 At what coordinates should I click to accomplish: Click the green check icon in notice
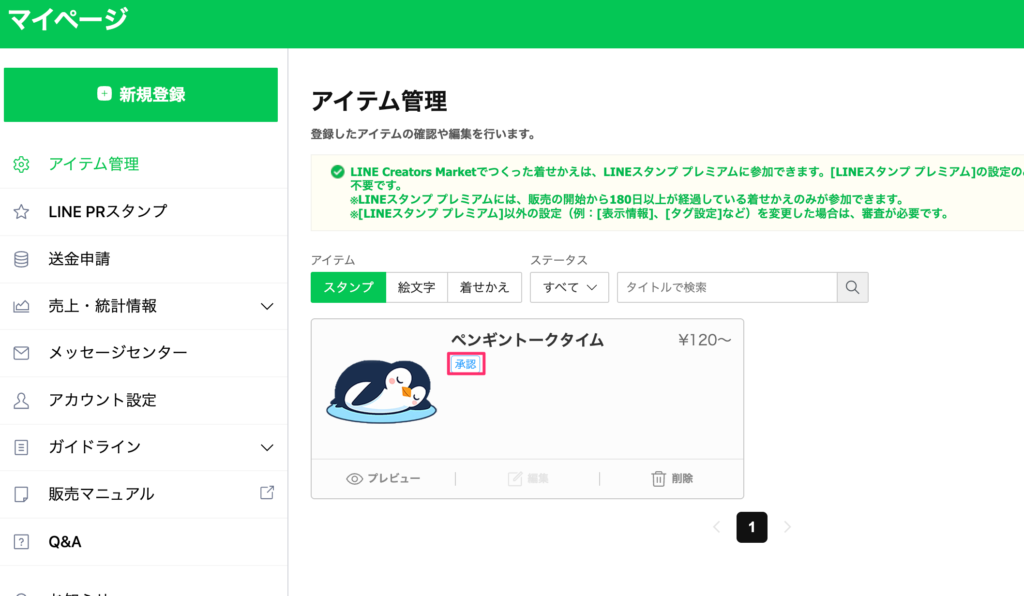click(x=337, y=172)
